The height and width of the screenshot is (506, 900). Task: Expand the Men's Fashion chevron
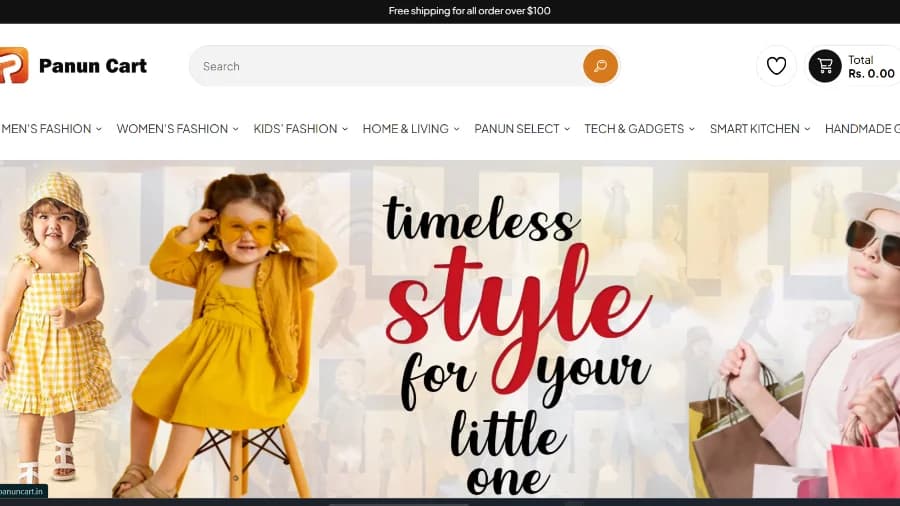coord(99,129)
